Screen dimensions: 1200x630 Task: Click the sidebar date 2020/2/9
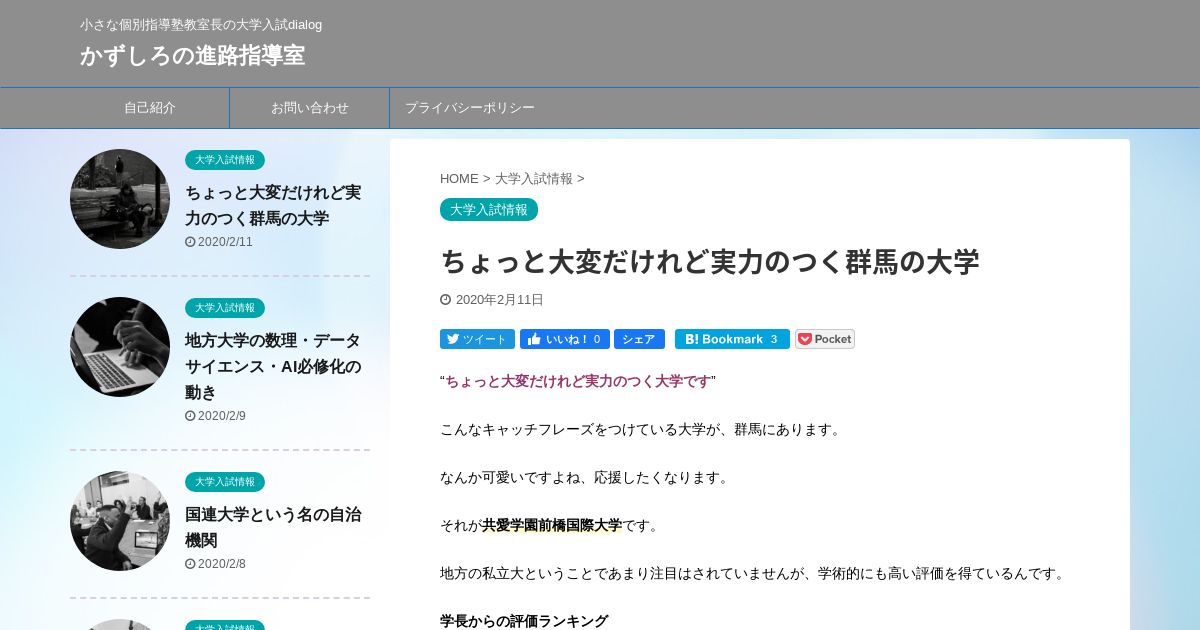[x=221, y=416]
